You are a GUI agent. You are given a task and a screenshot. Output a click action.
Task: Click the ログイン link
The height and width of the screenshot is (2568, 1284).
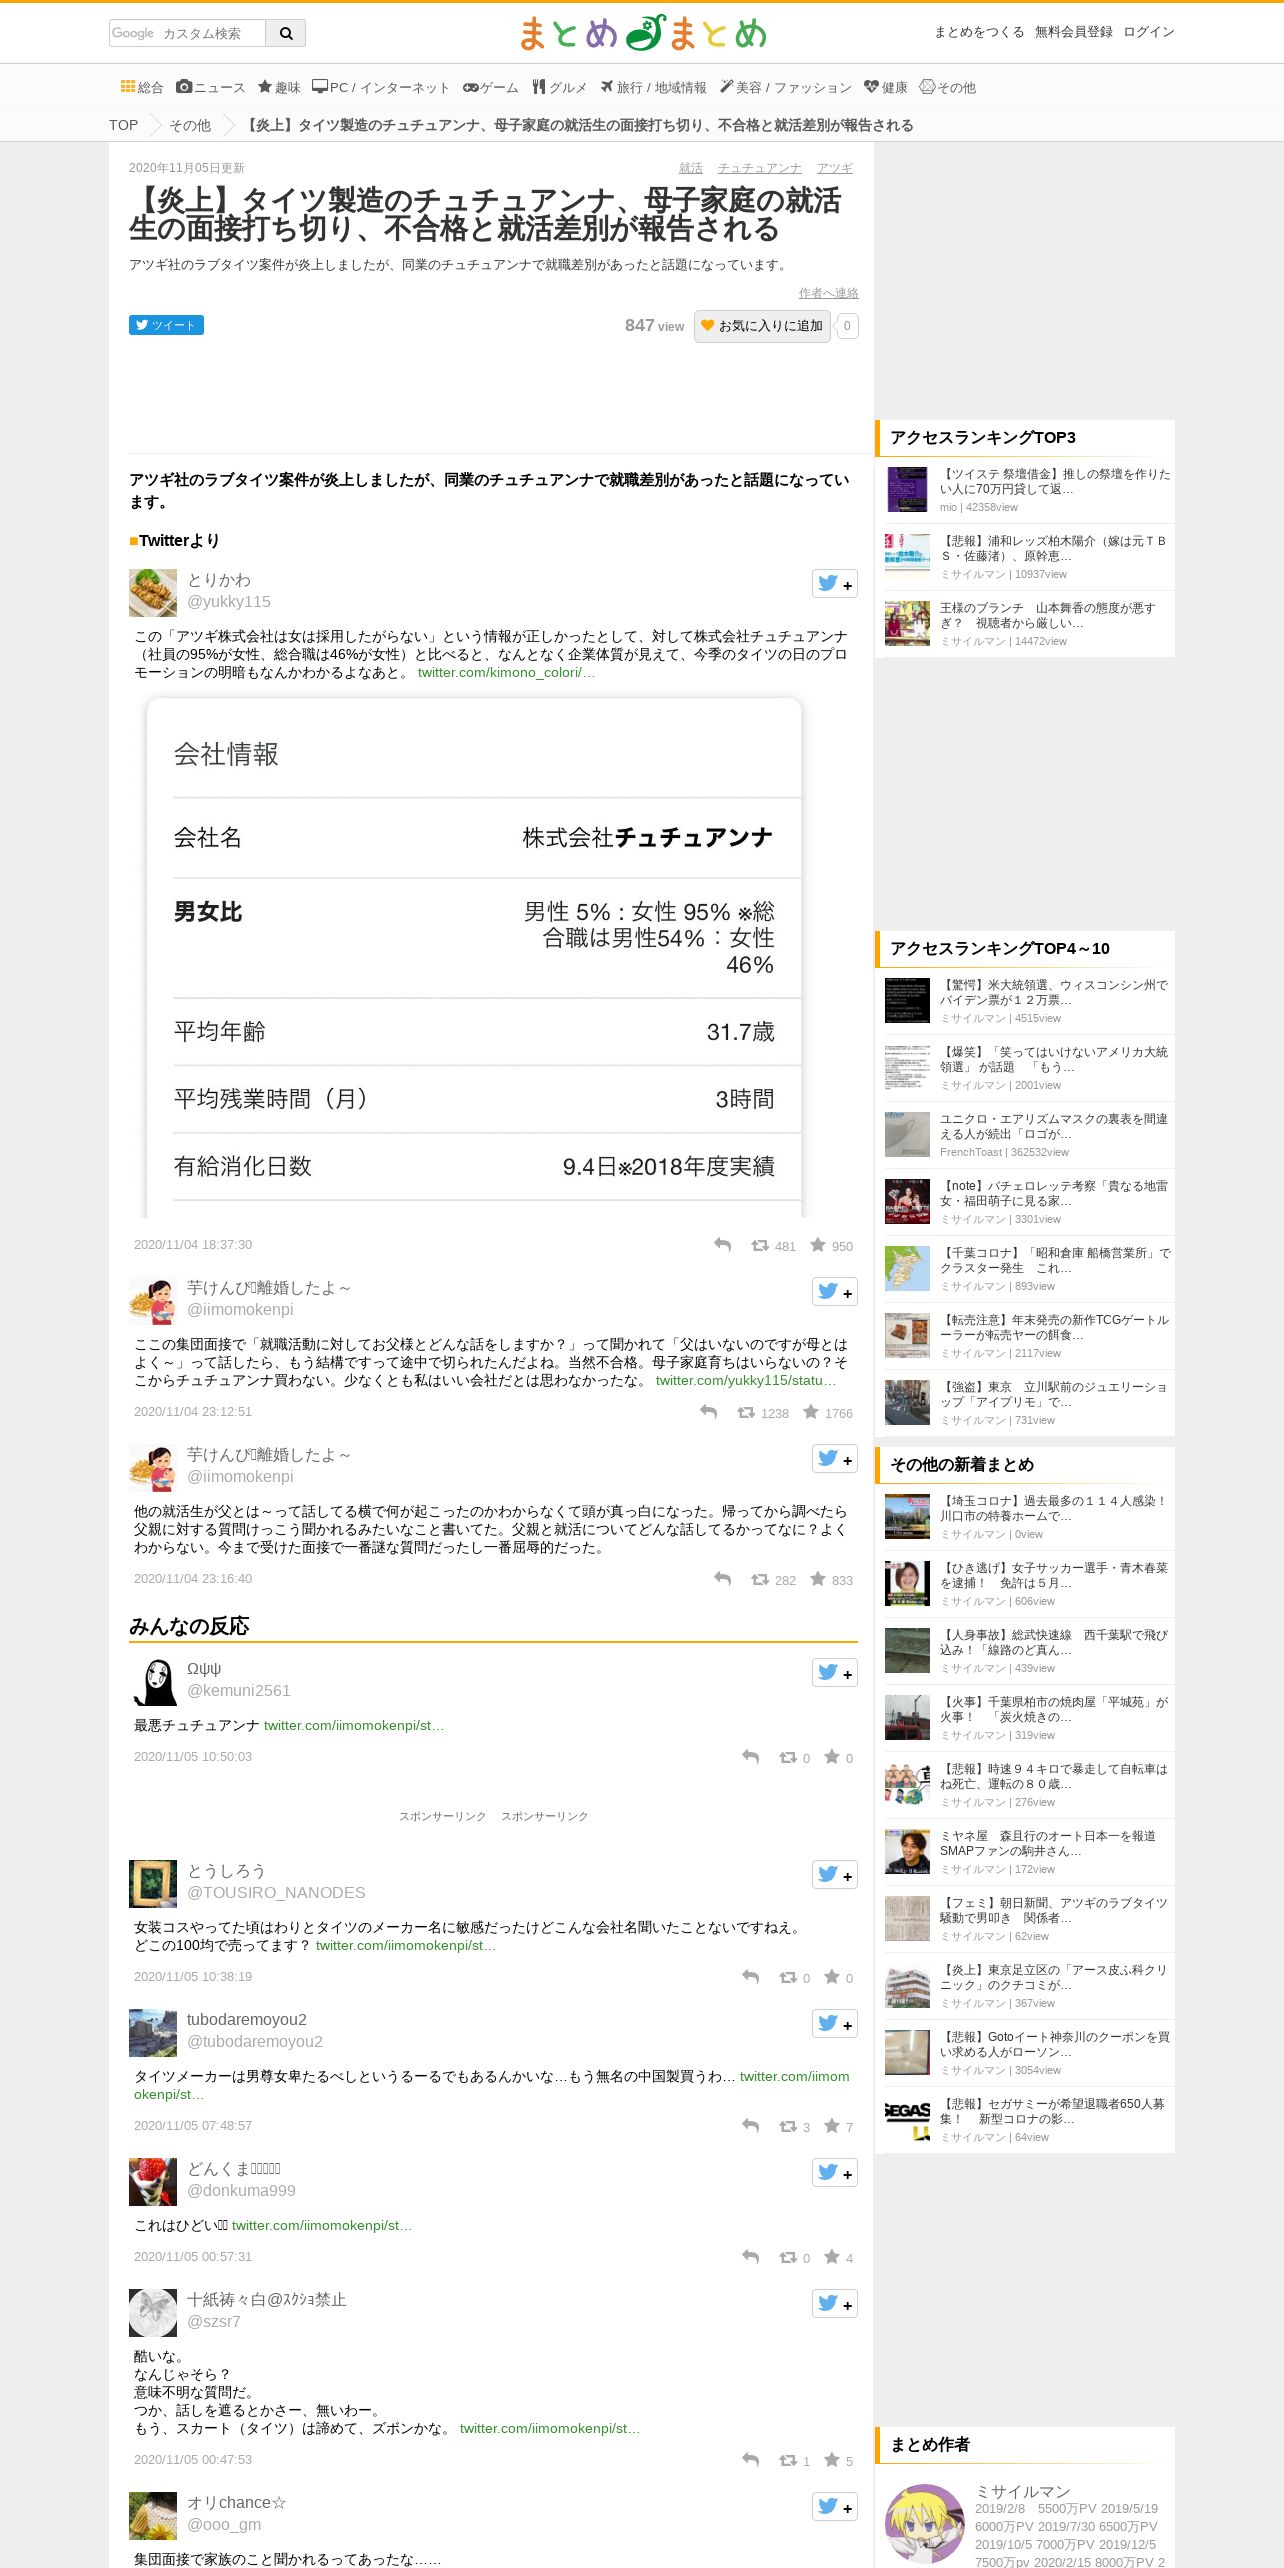click(x=1149, y=32)
